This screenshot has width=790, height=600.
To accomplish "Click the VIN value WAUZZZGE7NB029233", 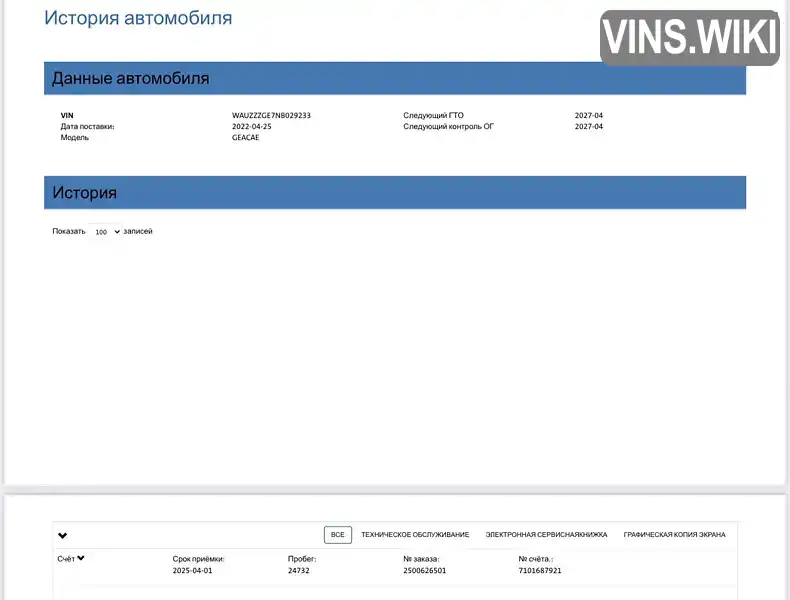I will [x=271, y=115].
